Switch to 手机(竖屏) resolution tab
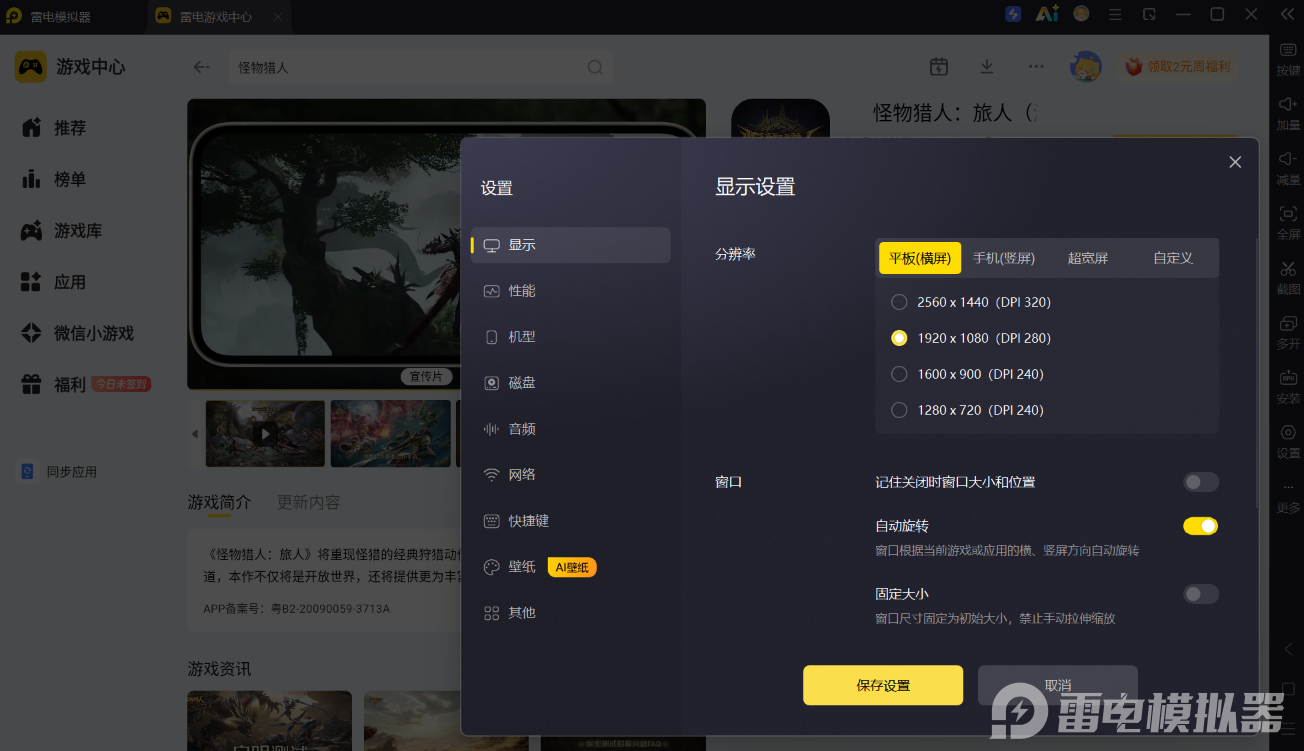The width and height of the screenshot is (1304, 751). 1004,258
